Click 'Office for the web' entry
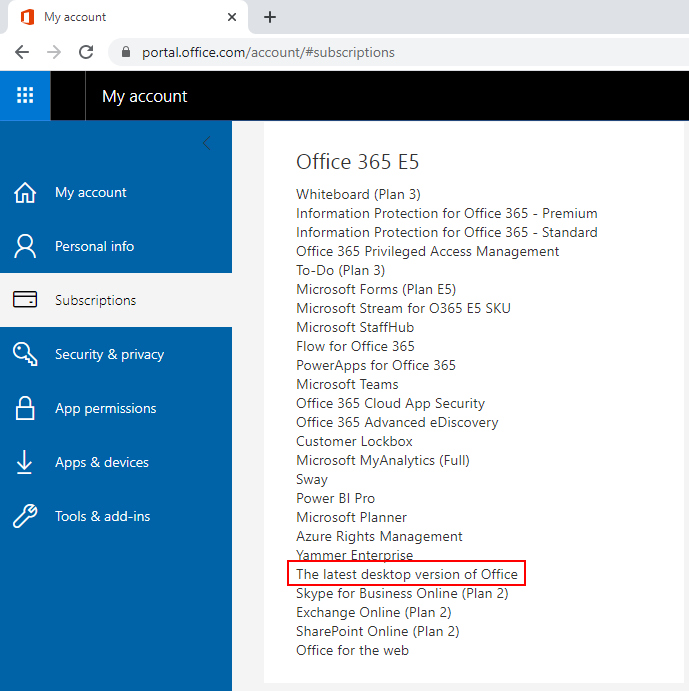689x691 pixels. pos(352,650)
